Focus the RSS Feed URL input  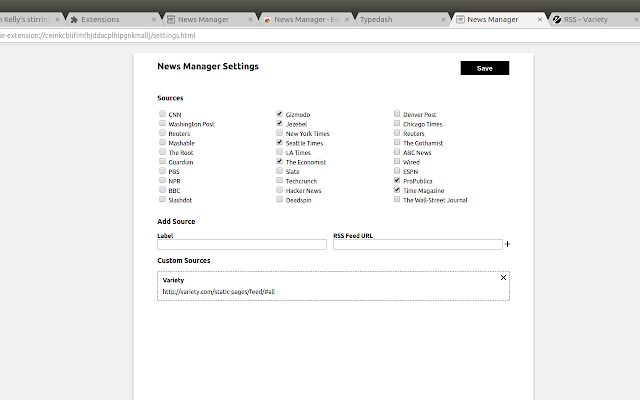coord(418,244)
